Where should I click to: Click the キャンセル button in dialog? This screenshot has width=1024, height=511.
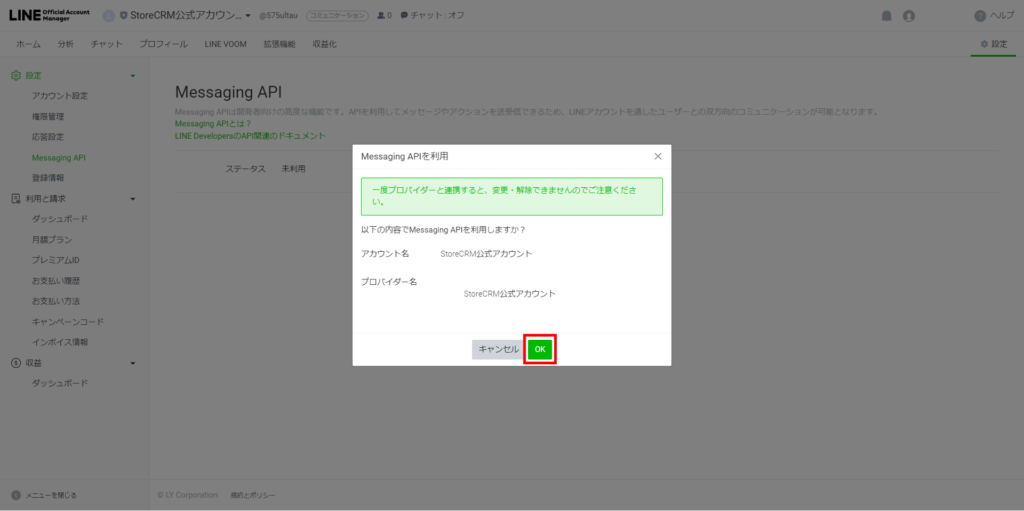click(x=498, y=350)
